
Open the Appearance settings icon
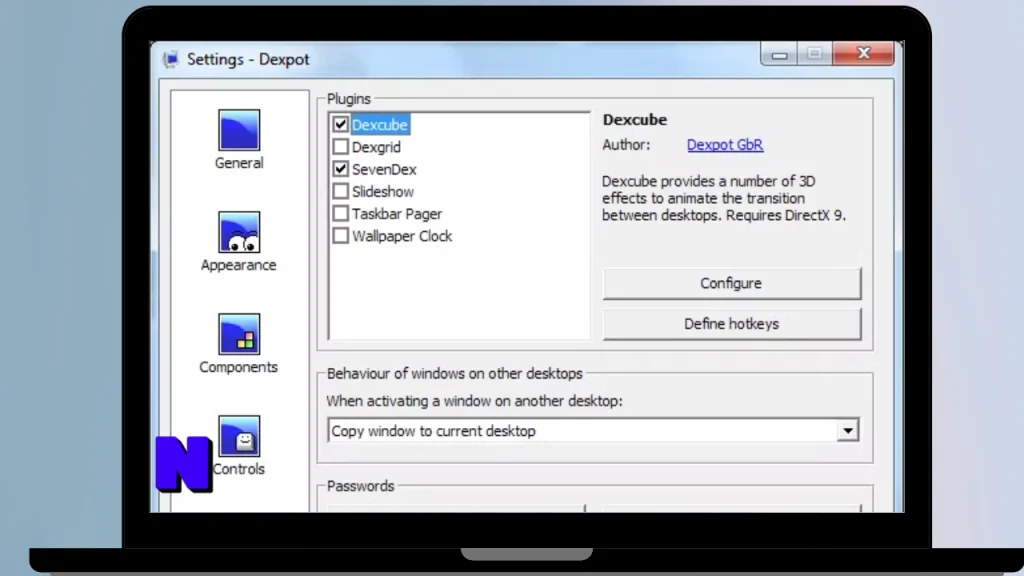coord(239,232)
